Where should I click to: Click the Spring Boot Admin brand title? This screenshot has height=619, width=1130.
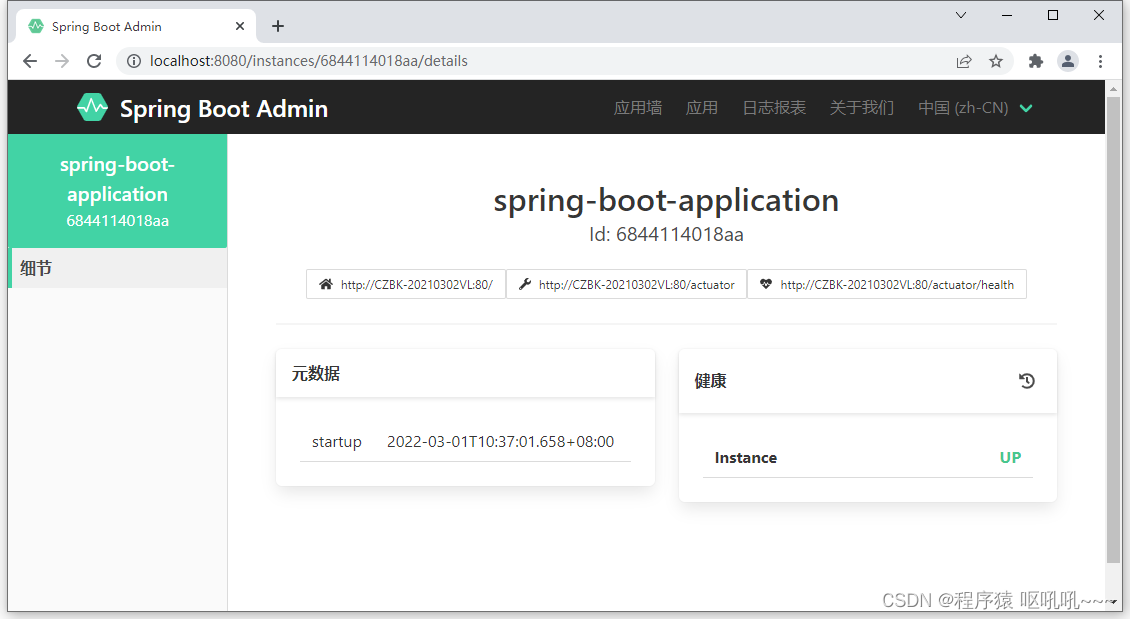point(223,109)
